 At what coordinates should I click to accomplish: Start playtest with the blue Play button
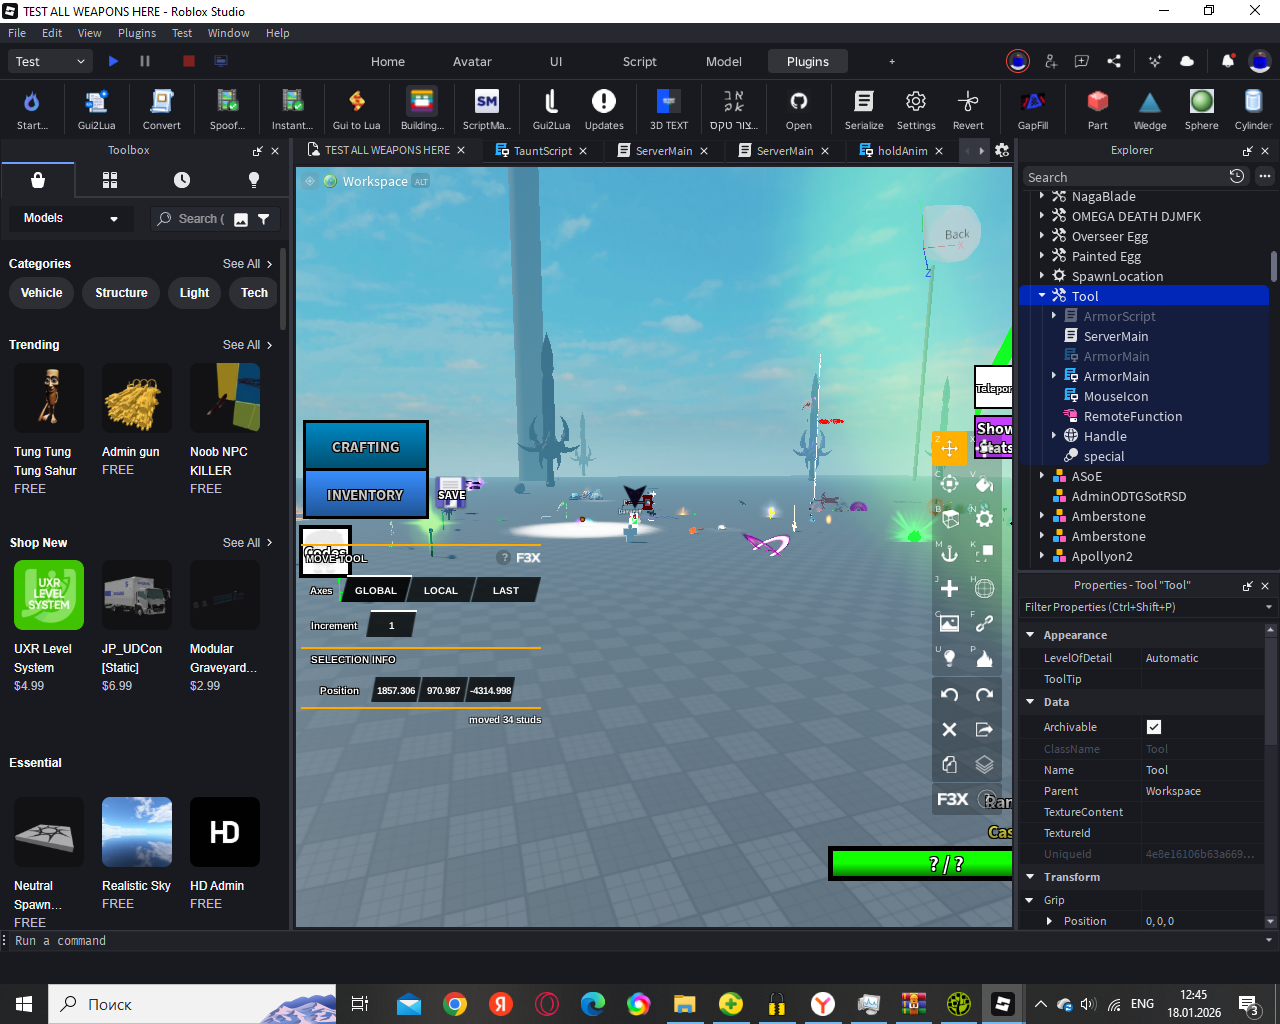coord(113,61)
